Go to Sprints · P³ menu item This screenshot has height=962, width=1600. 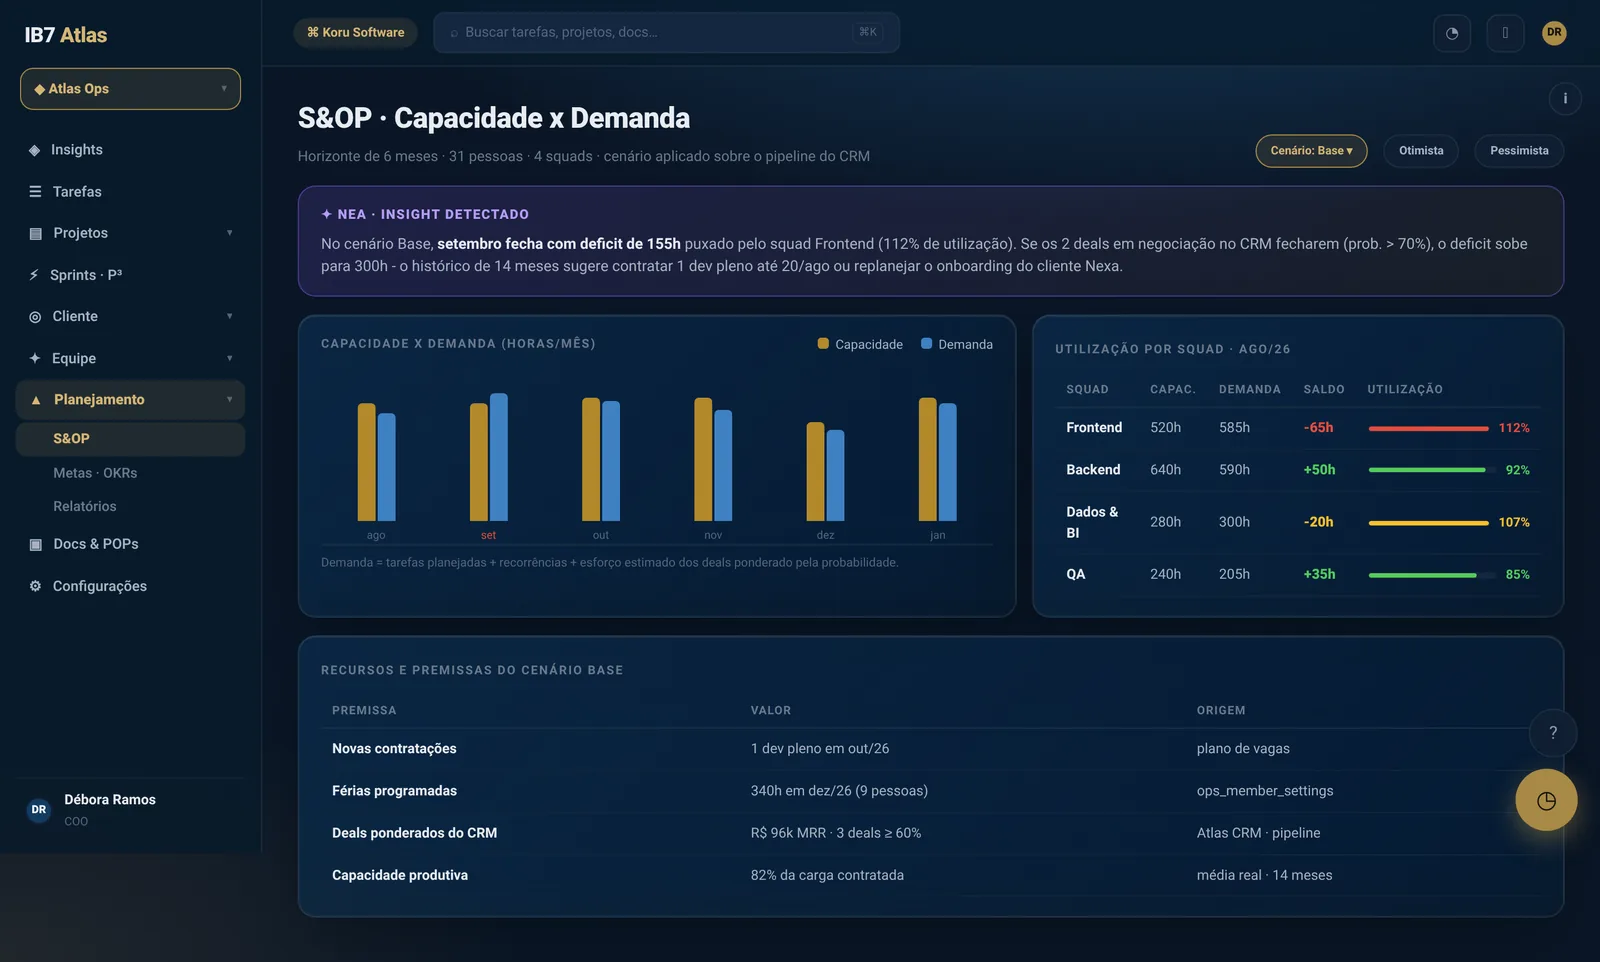click(130, 275)
